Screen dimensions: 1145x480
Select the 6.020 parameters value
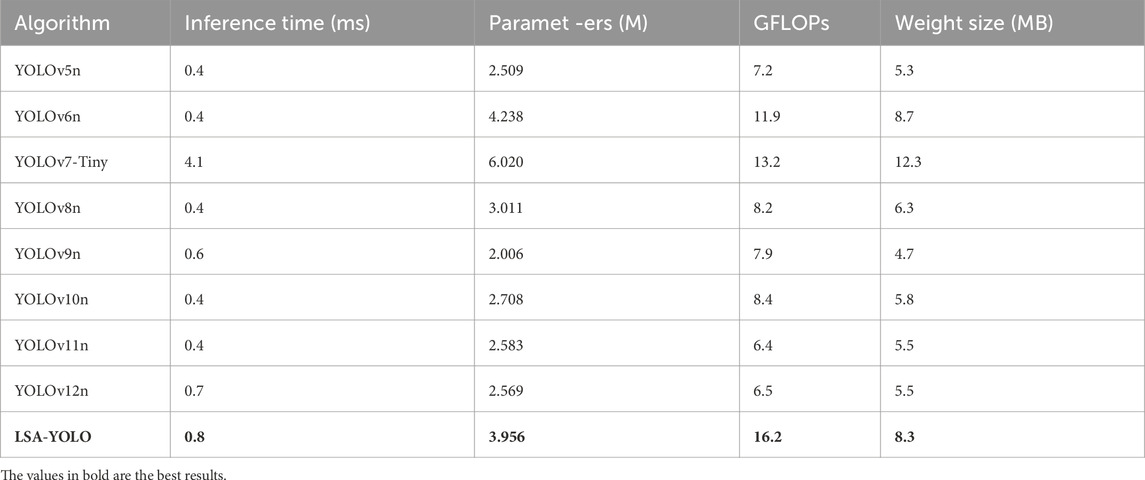507,162
